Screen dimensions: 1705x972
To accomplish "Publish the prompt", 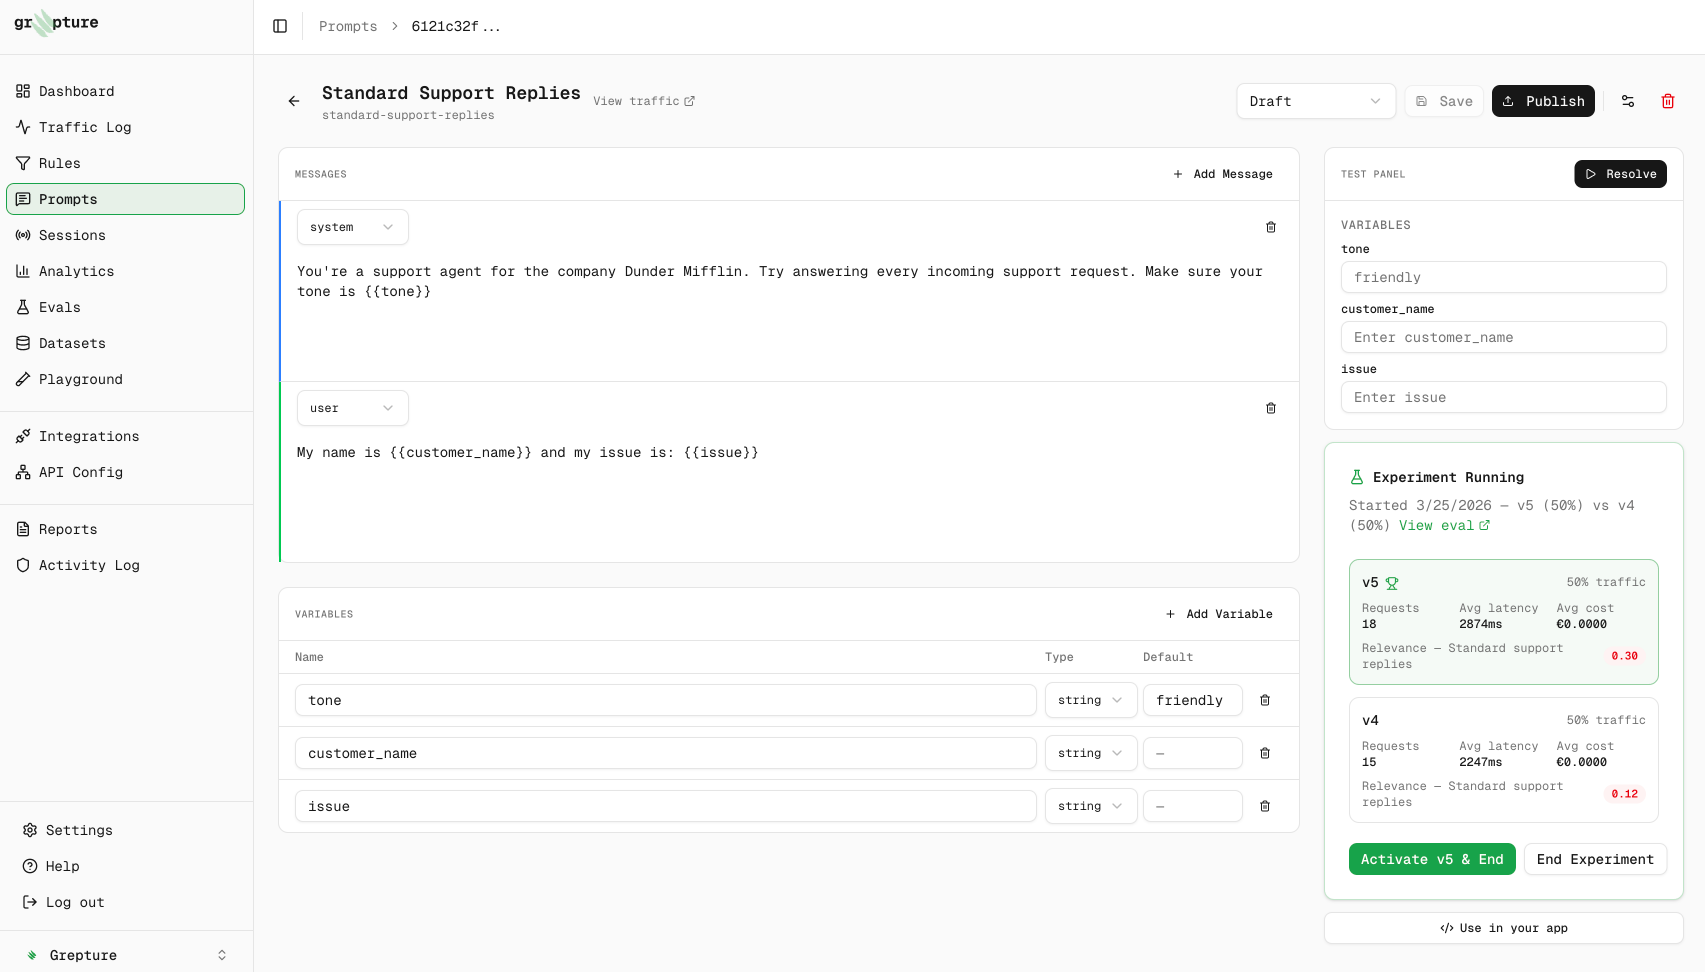I will tap(1543, 101).
